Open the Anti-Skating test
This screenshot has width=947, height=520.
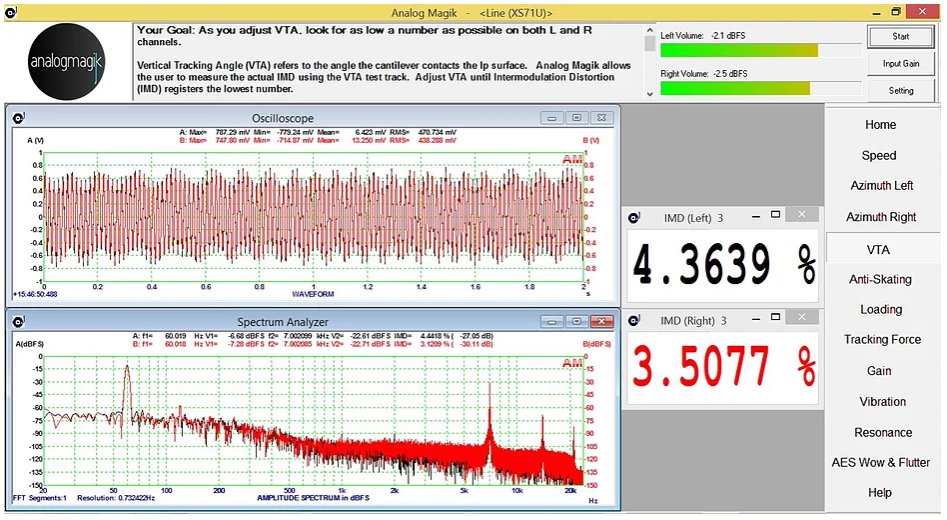[880, 279]
